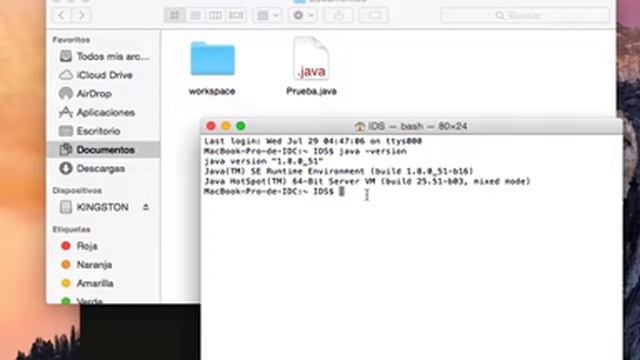The width and height of the screenshot is (640, 360).
Task: Open the item arrangement dropdown
Action: point(267,16)
